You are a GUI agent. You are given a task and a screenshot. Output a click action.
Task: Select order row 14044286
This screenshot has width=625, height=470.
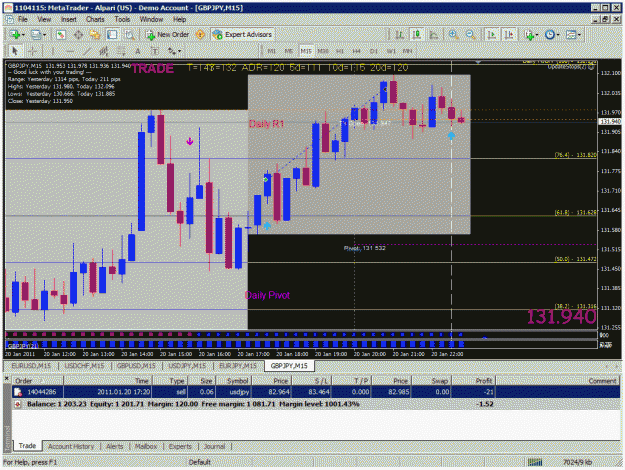tap(316, 392)
